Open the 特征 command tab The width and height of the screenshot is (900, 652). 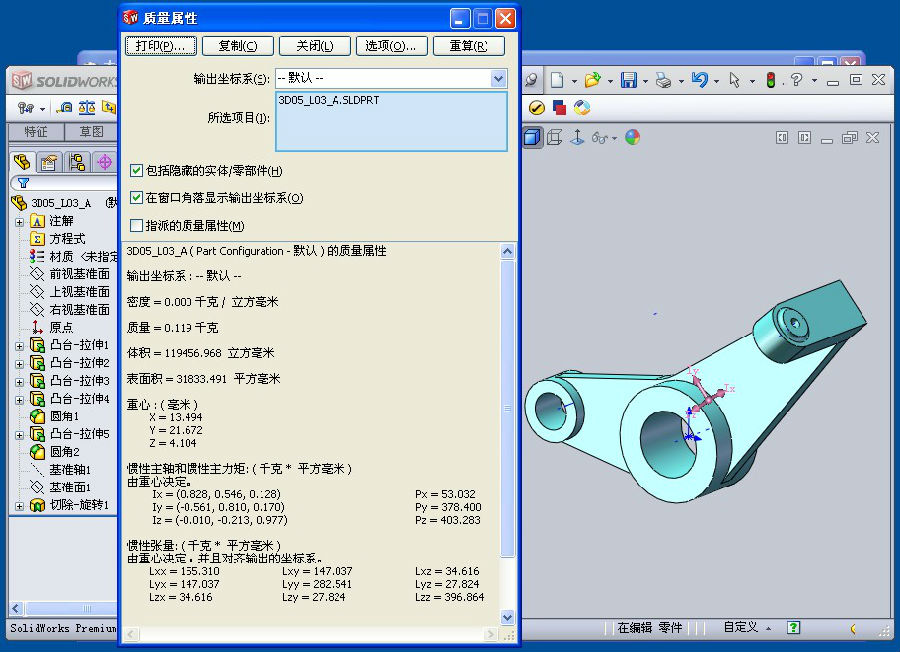click(x=36, y=132)
